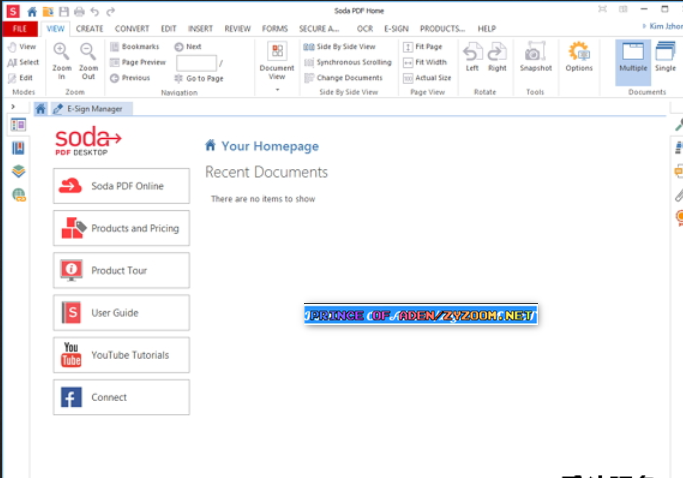This screenshot has width=683, height=478.
Task: Save using the floppy disk icon
Action: pos(64,11)
